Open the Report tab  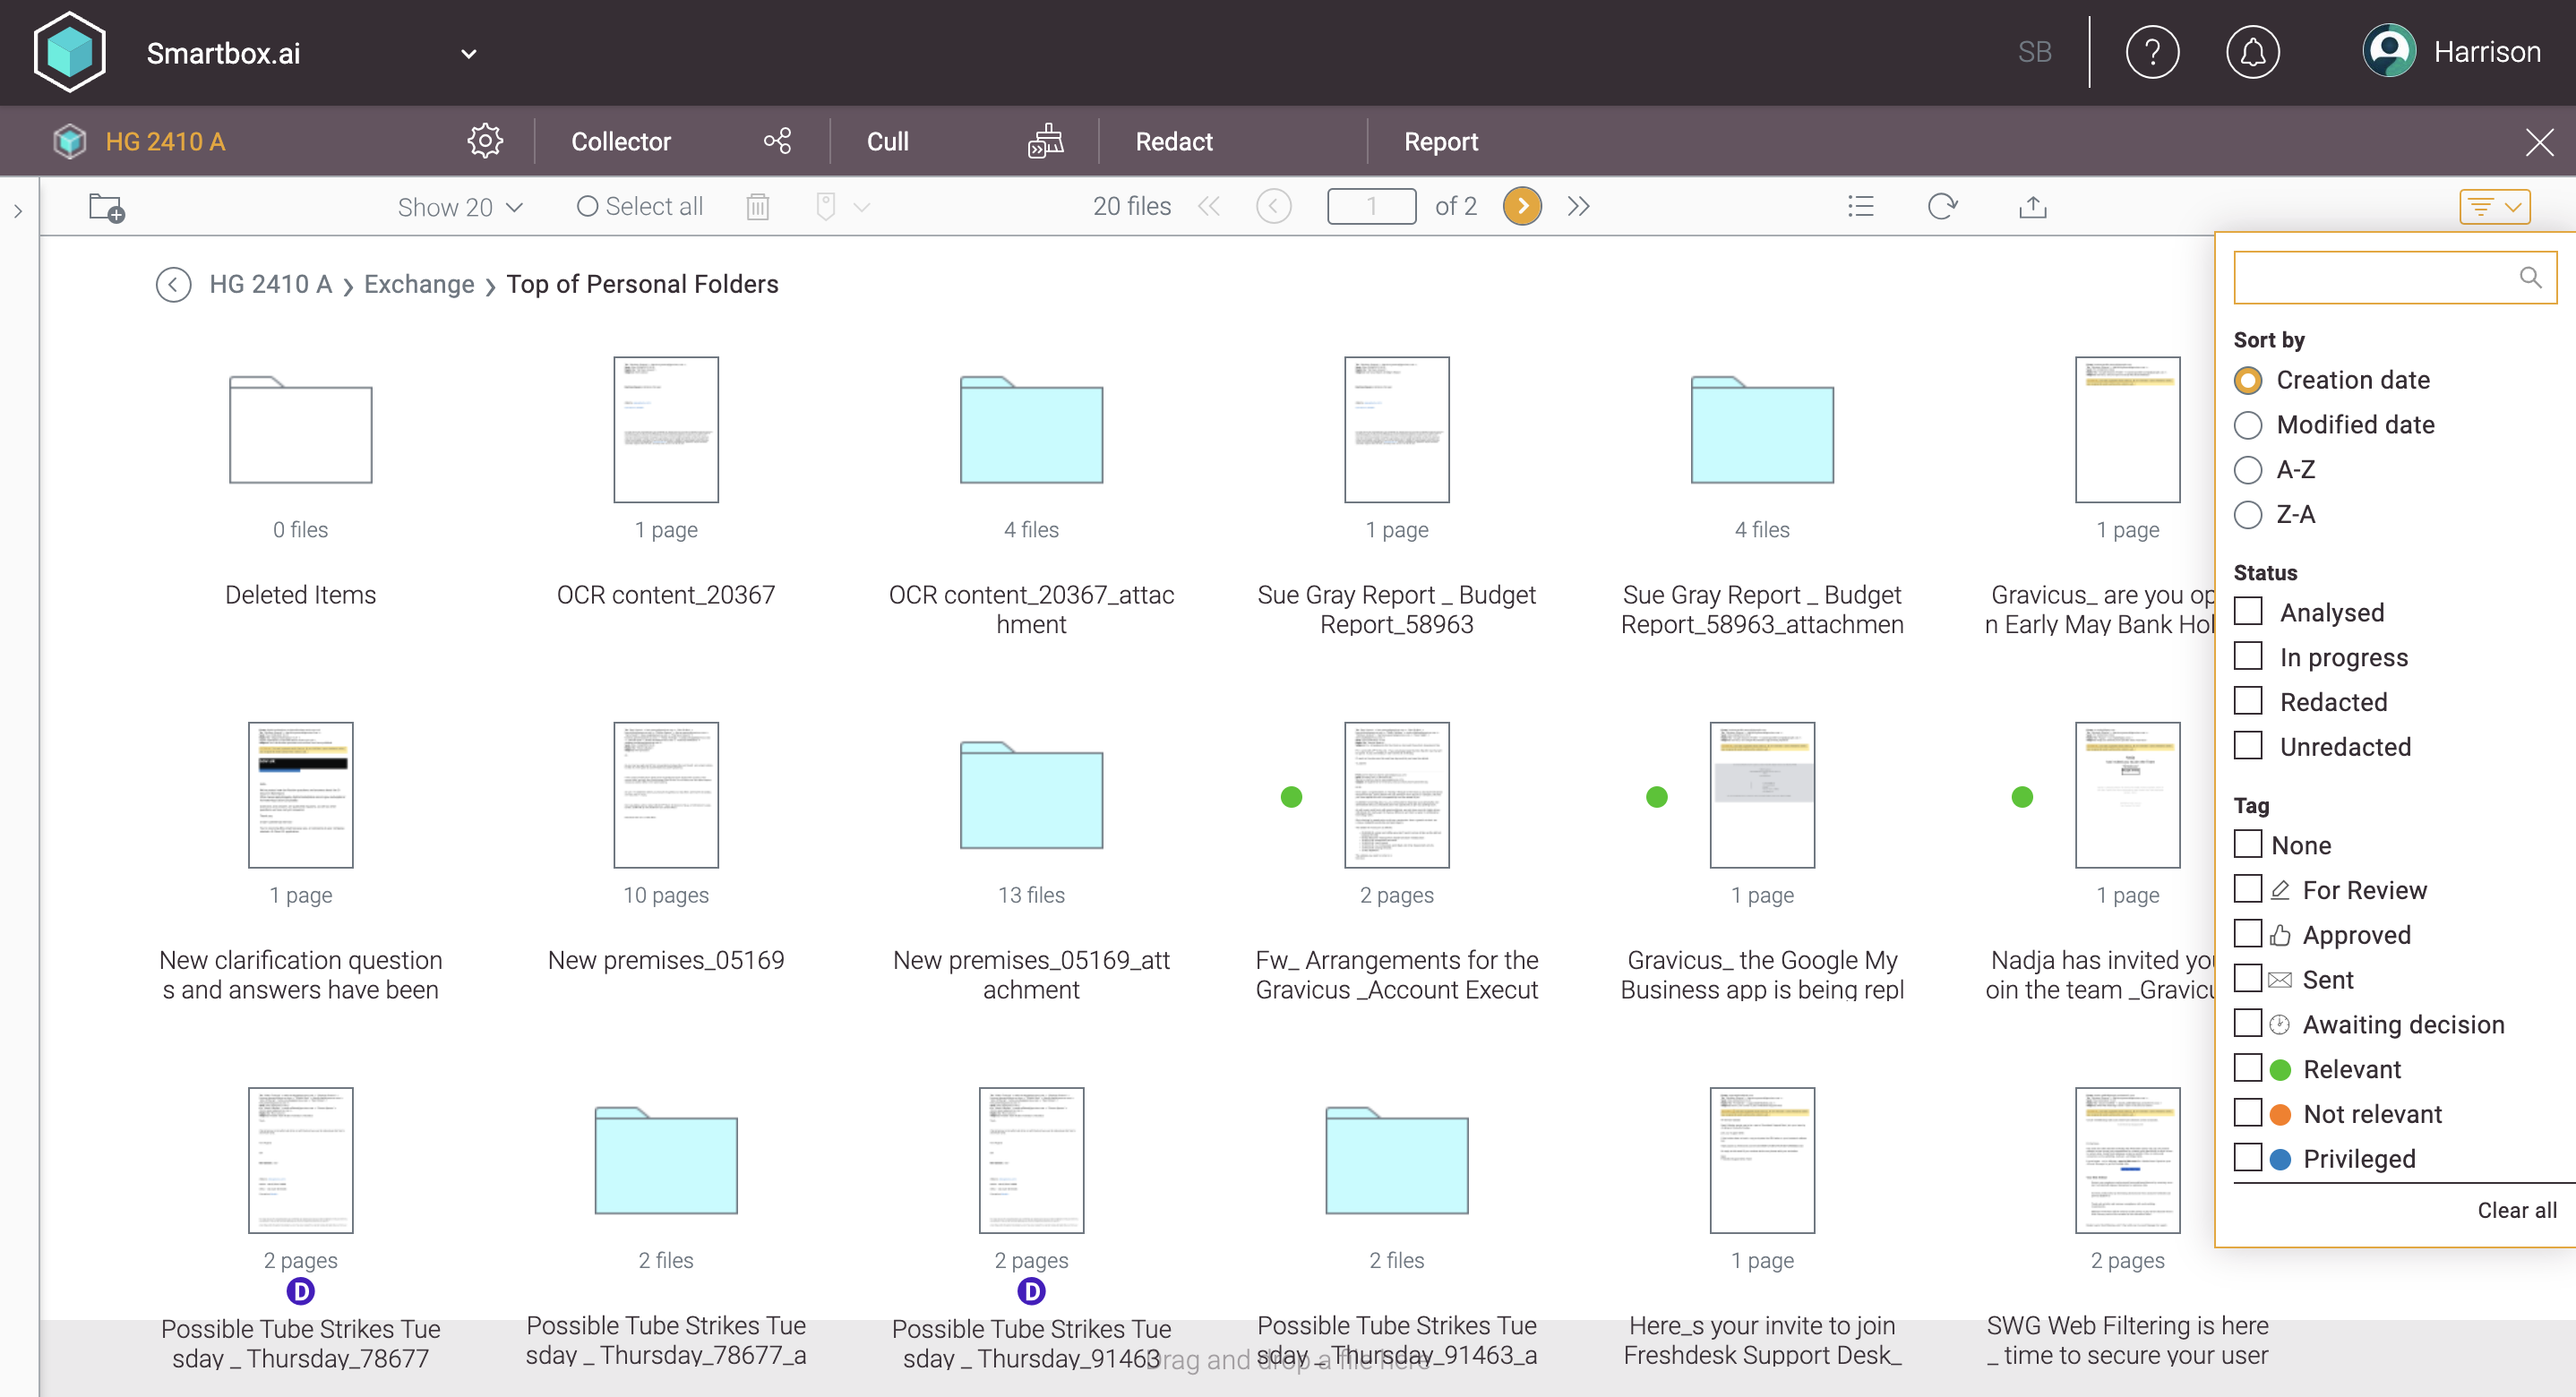(1440, 141)
